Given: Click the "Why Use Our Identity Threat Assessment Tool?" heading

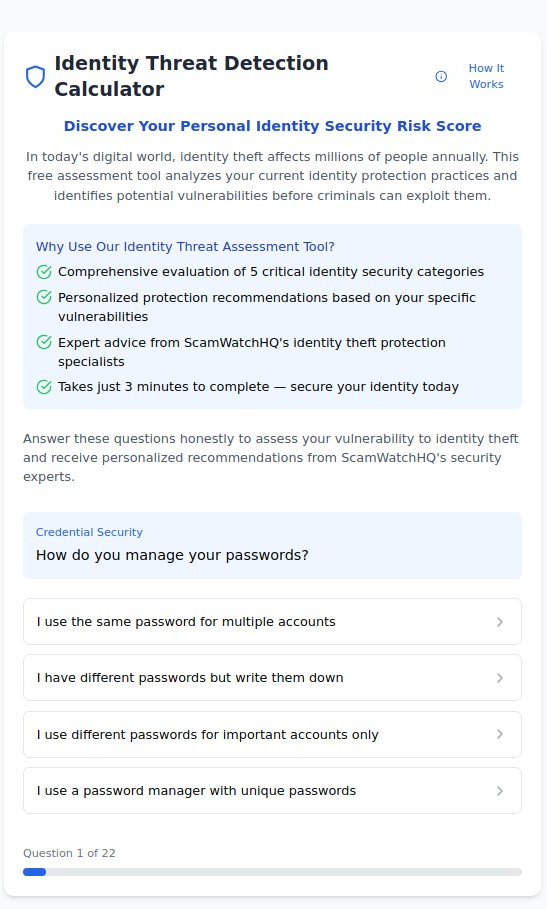Looking at the screenshot, I should coord(185,247).
